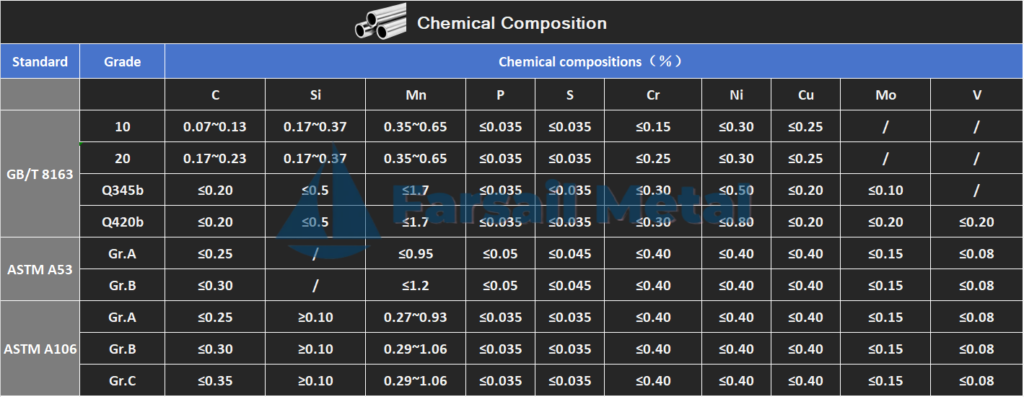The height and width of the screenshot is (397, 1024).
Task: Click the Standard column header
Action: tap(40, 61)
